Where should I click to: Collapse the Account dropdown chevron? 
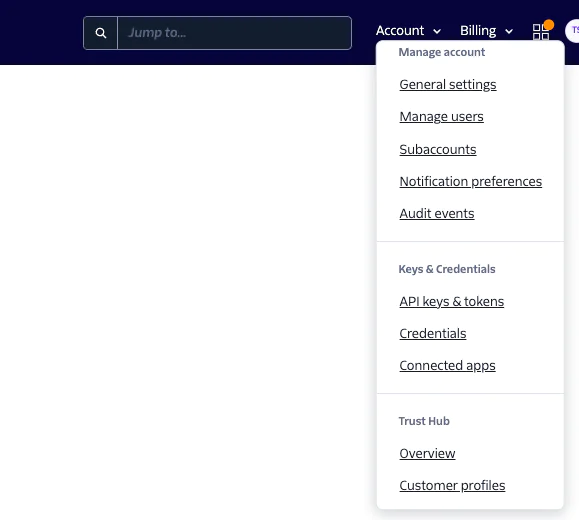437,31
